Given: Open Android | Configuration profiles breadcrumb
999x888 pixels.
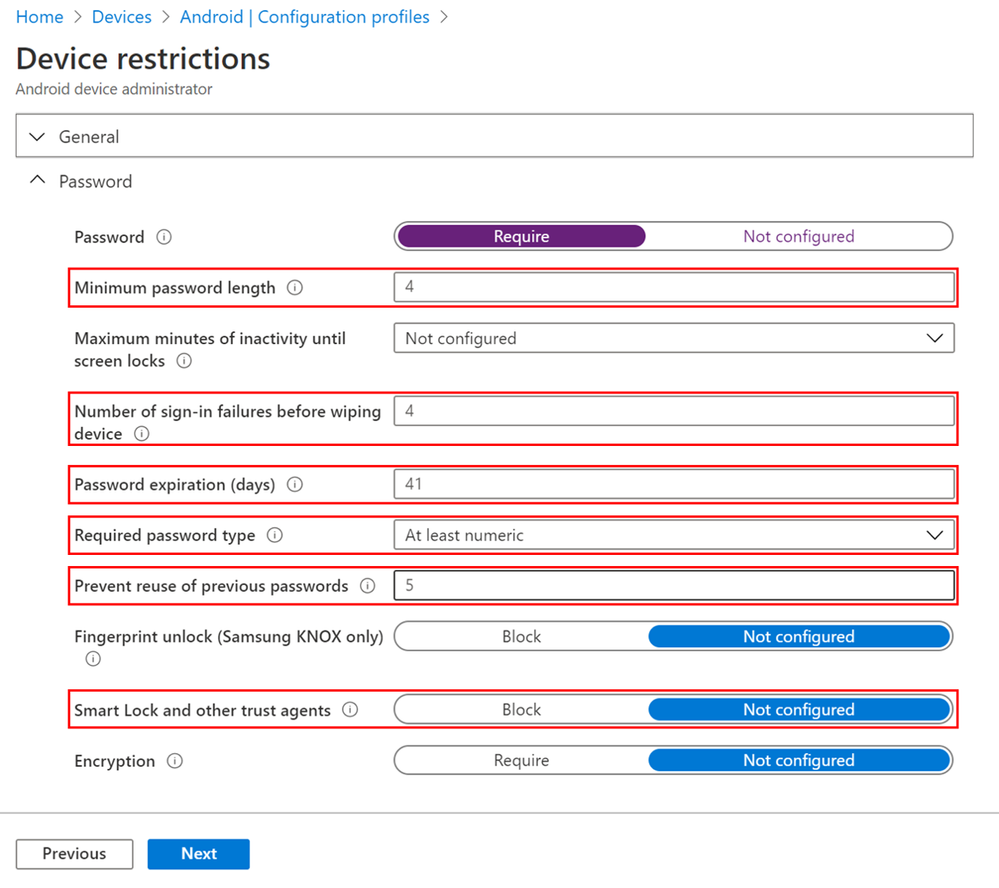Looking at the screenshot, I should coord(305,17).
